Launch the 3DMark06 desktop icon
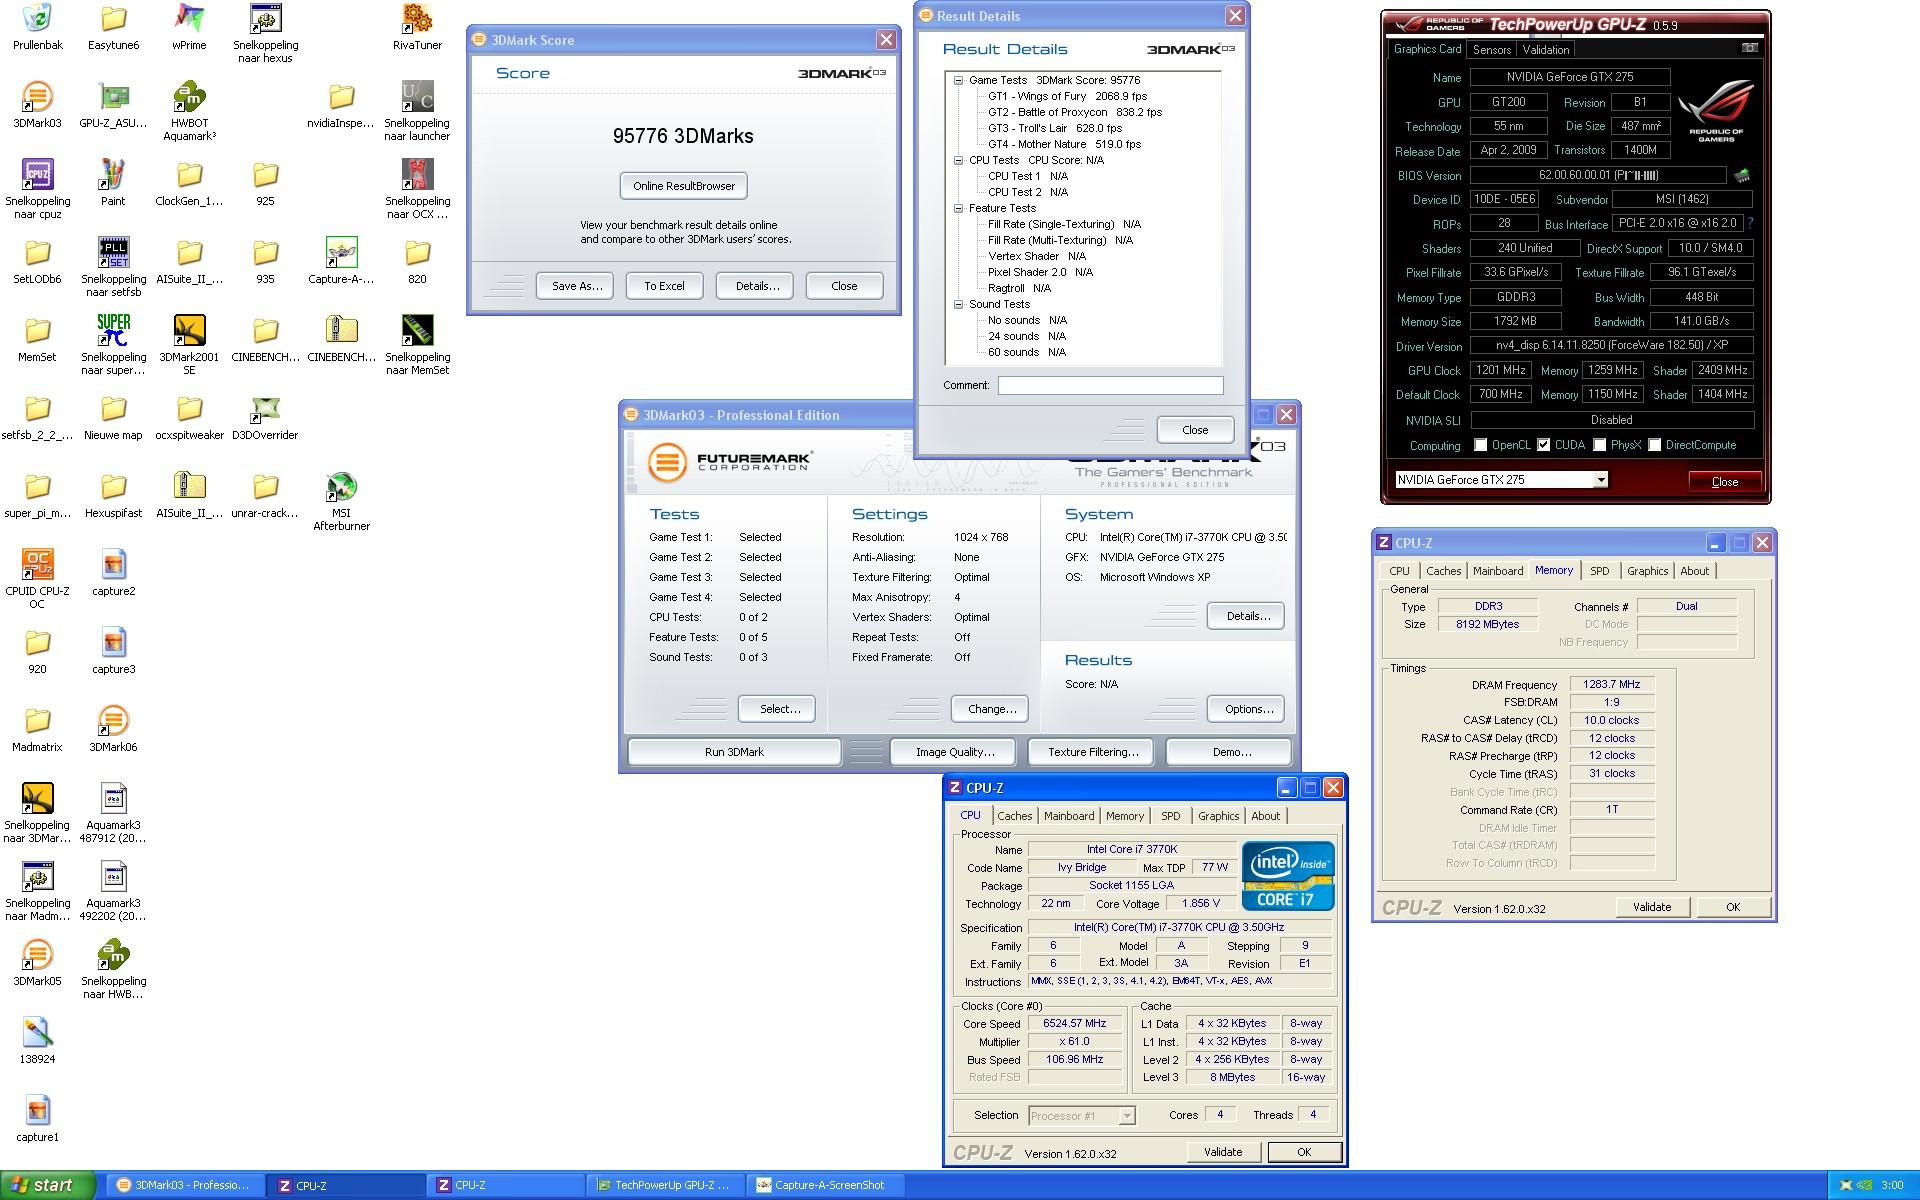The image size is (1920, 1200). [113, 729]
